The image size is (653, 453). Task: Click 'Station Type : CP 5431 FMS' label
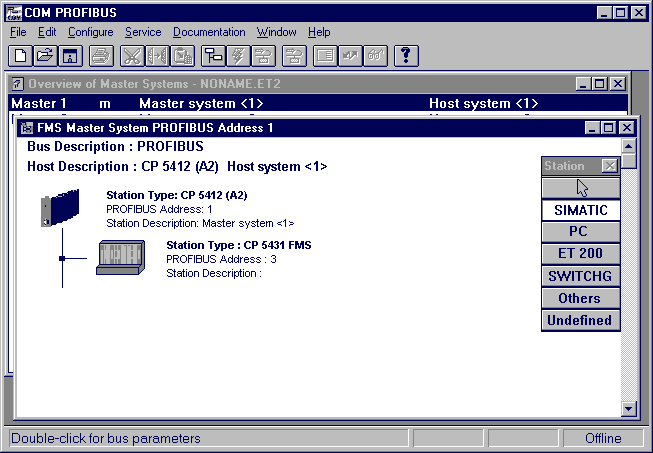coord(239,245)
